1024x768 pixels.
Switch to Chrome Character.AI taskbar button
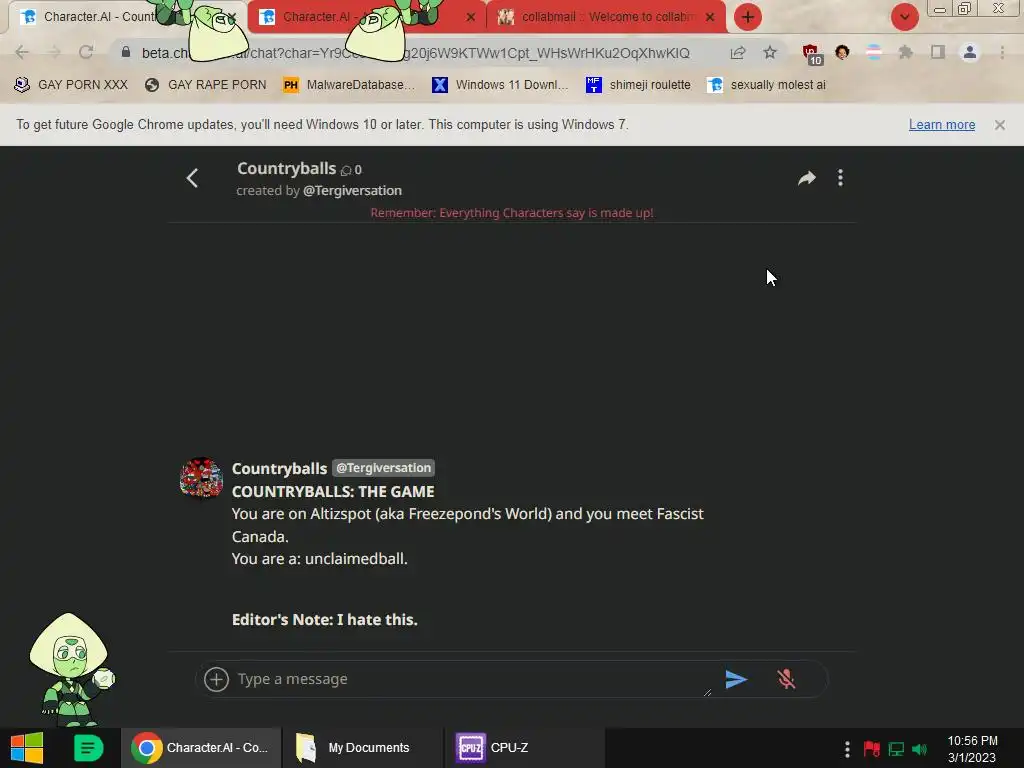coord(201,748)
